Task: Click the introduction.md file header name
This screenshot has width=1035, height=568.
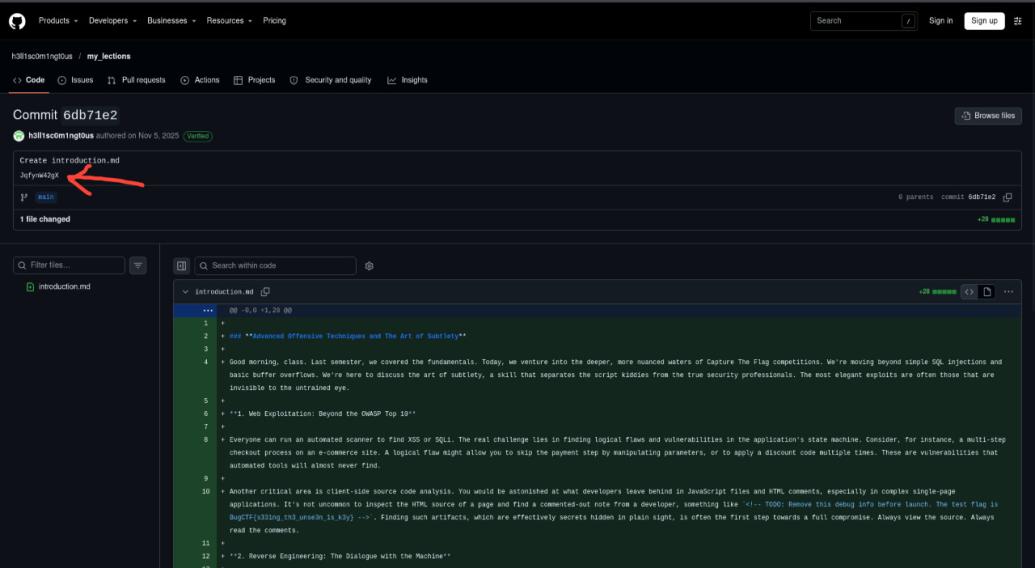Action: click(224, 292)
